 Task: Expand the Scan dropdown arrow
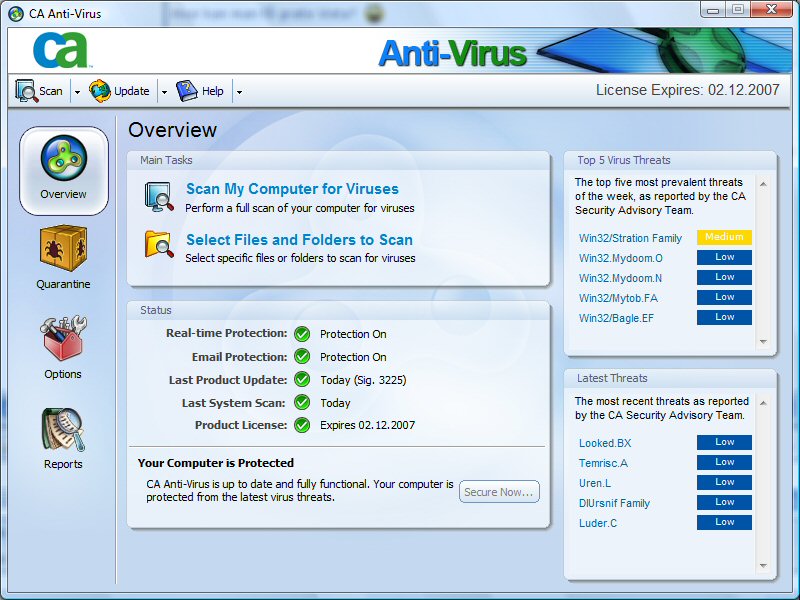pyautogui.click(x=77, y=92)
